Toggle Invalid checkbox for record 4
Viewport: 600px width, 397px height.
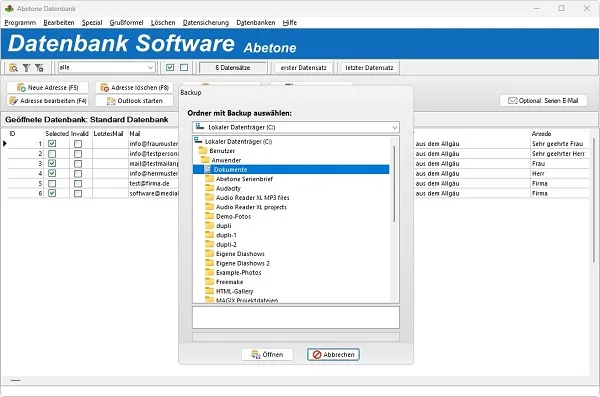click(78, 173)
